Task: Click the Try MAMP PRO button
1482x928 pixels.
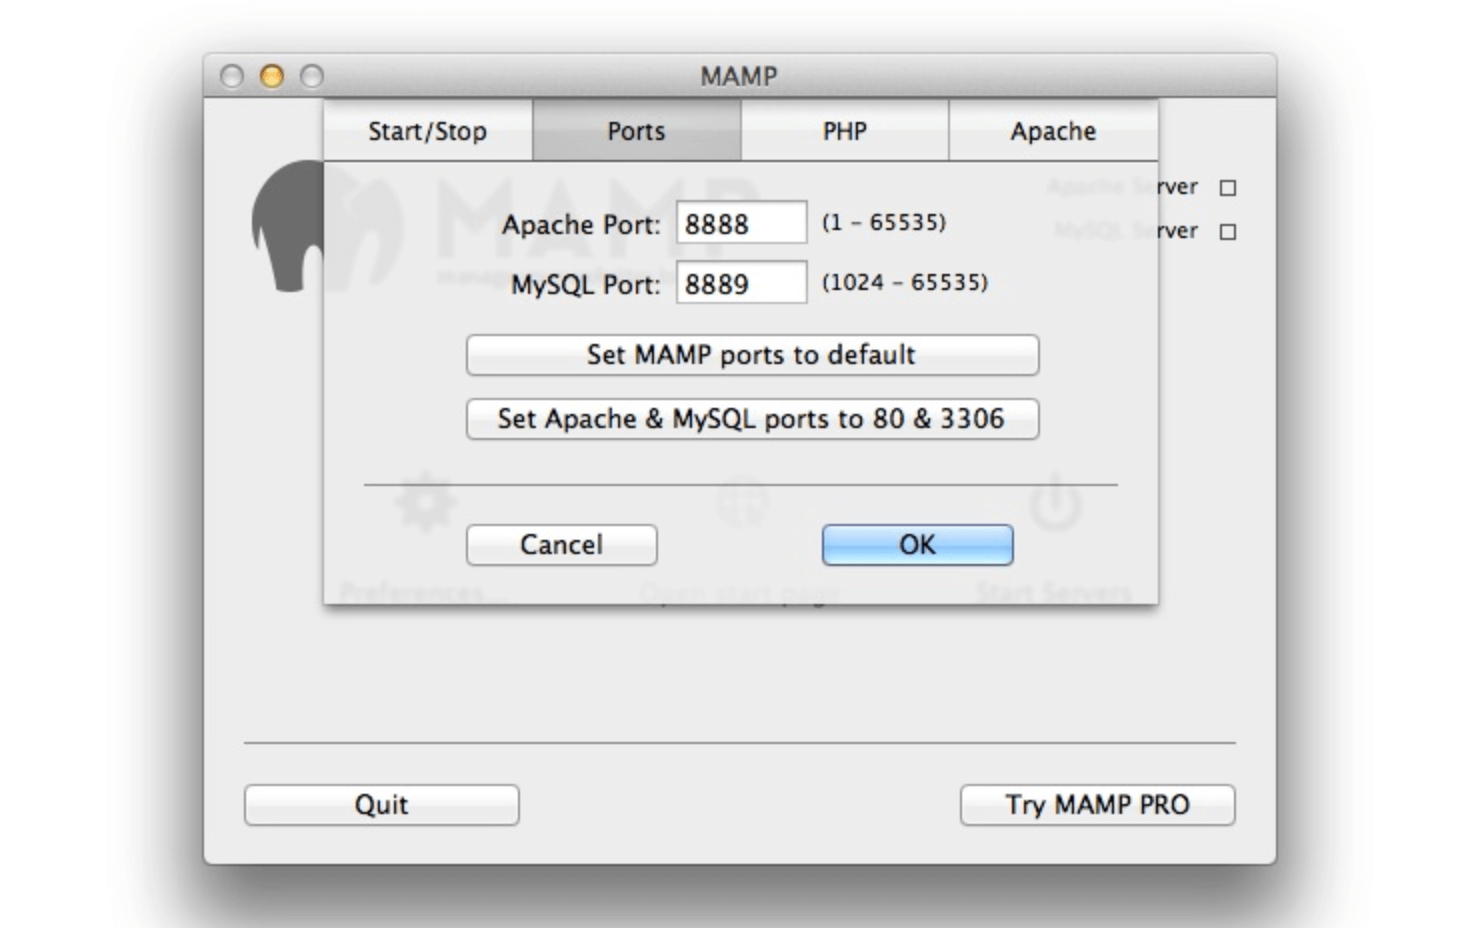Action: tap(1097, 805)
